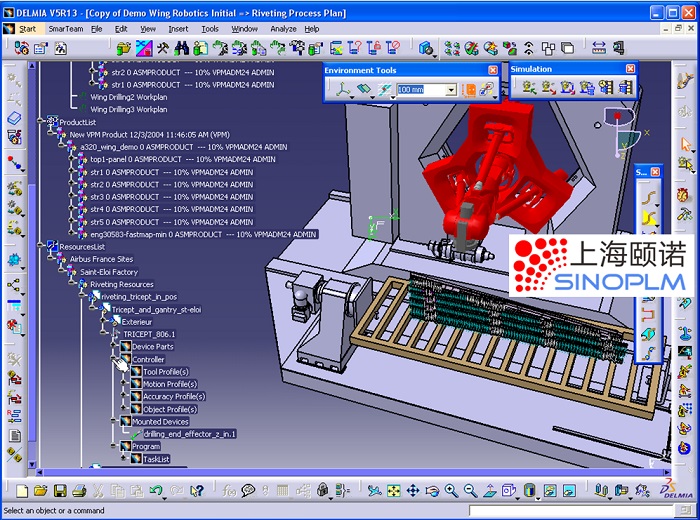Select the Riveting Resources tree node

[121, 284]
